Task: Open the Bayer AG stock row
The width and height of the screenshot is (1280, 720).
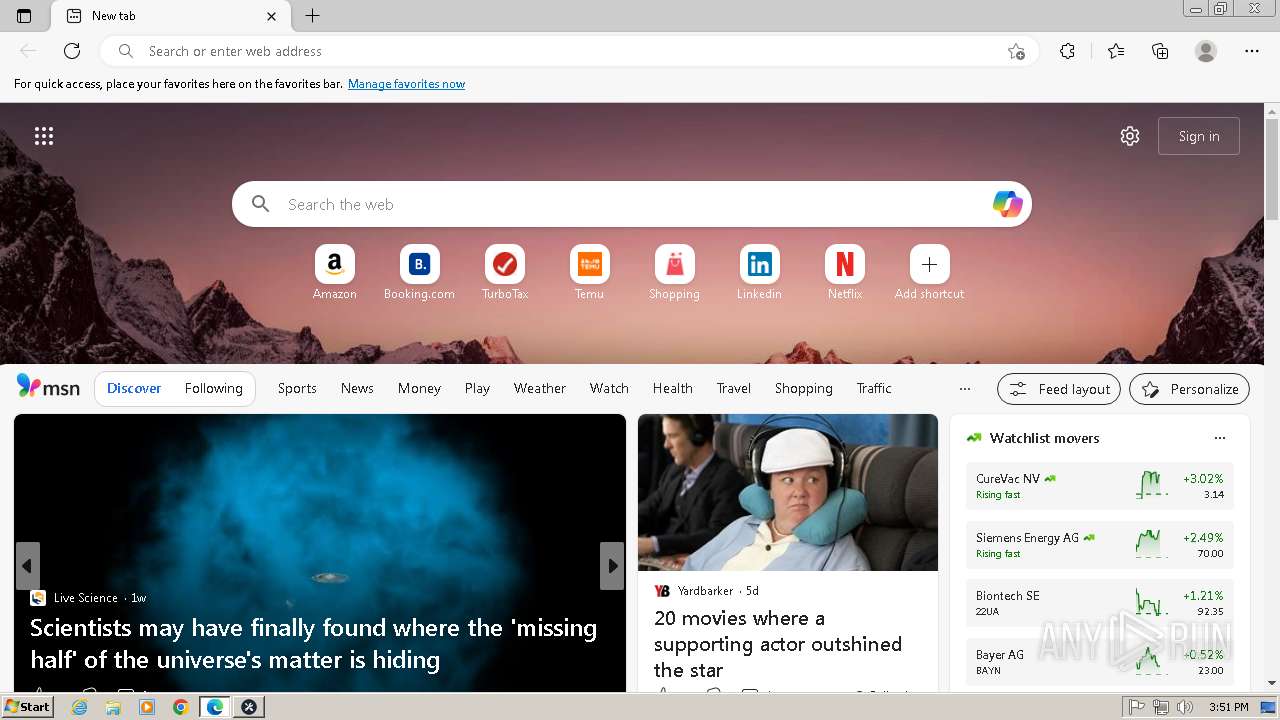Action: click(x=1100, y=662)
